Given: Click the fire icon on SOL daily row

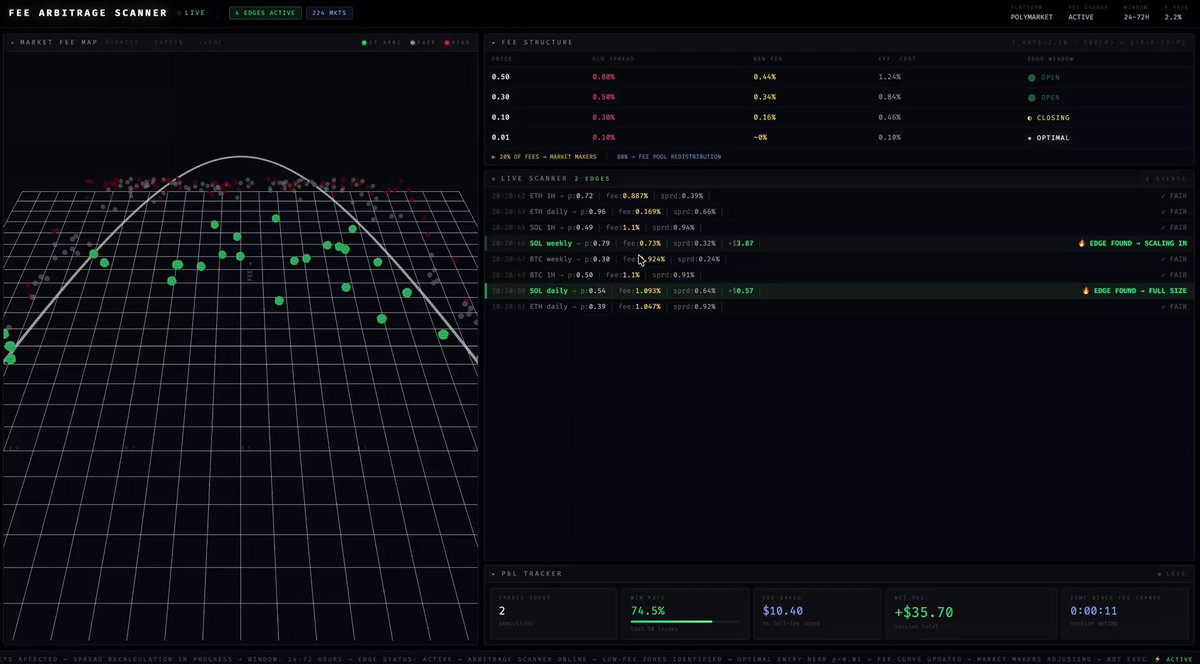Looking at the screenshot, I should 1086,291.
